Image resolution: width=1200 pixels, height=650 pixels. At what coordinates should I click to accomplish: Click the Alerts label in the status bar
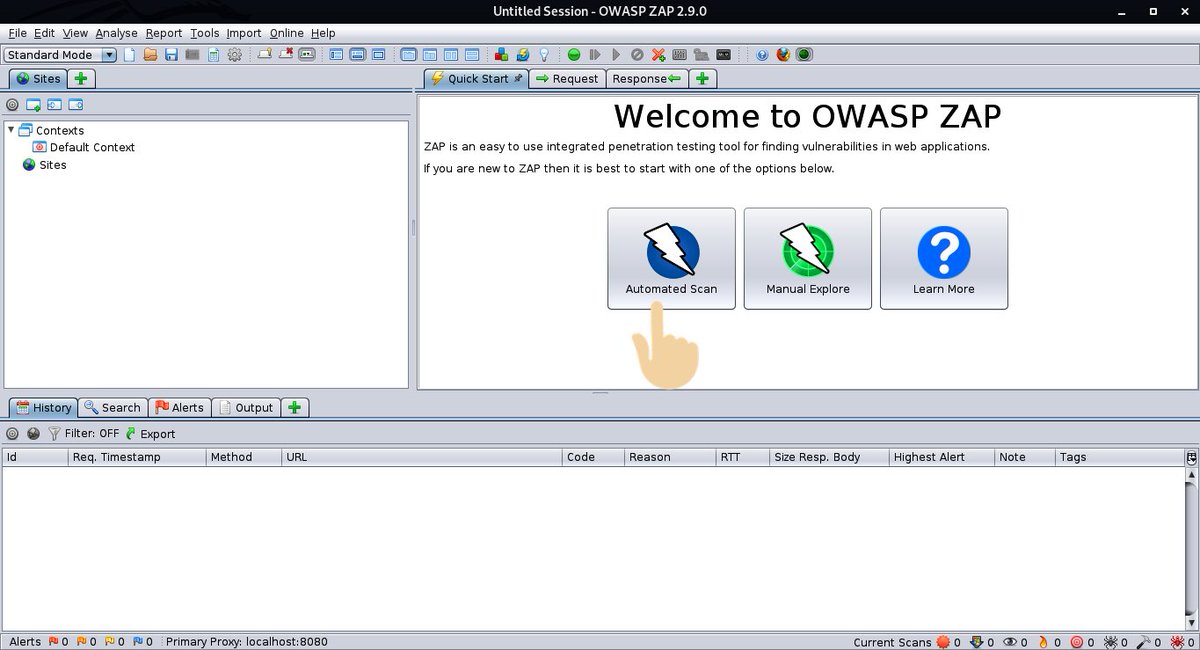pos(26,642)
